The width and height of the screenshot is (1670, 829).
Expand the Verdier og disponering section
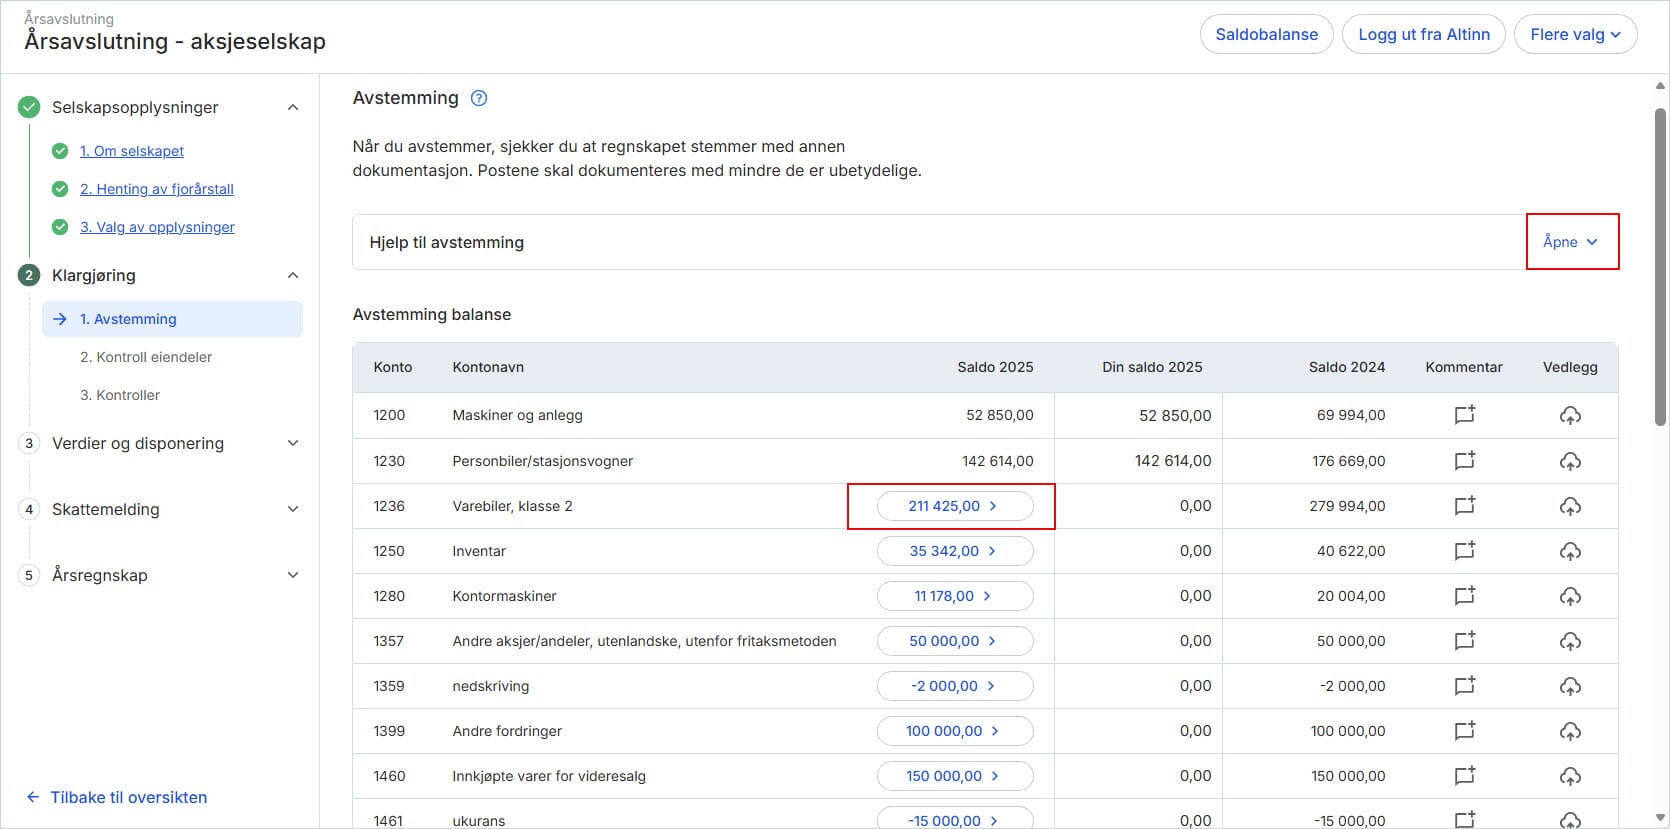point(293,443)
